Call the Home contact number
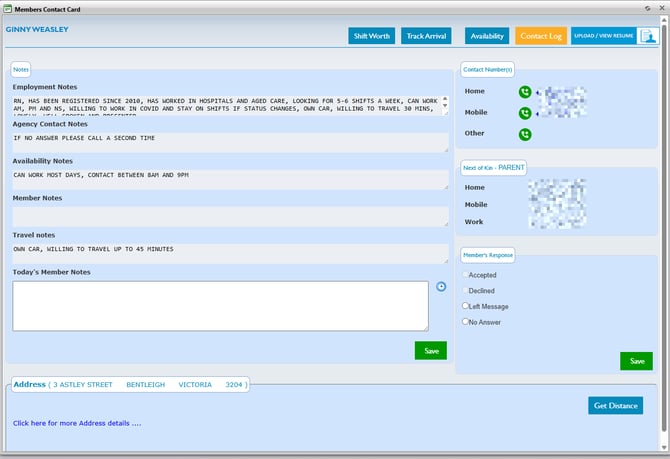 click(525, 92)
